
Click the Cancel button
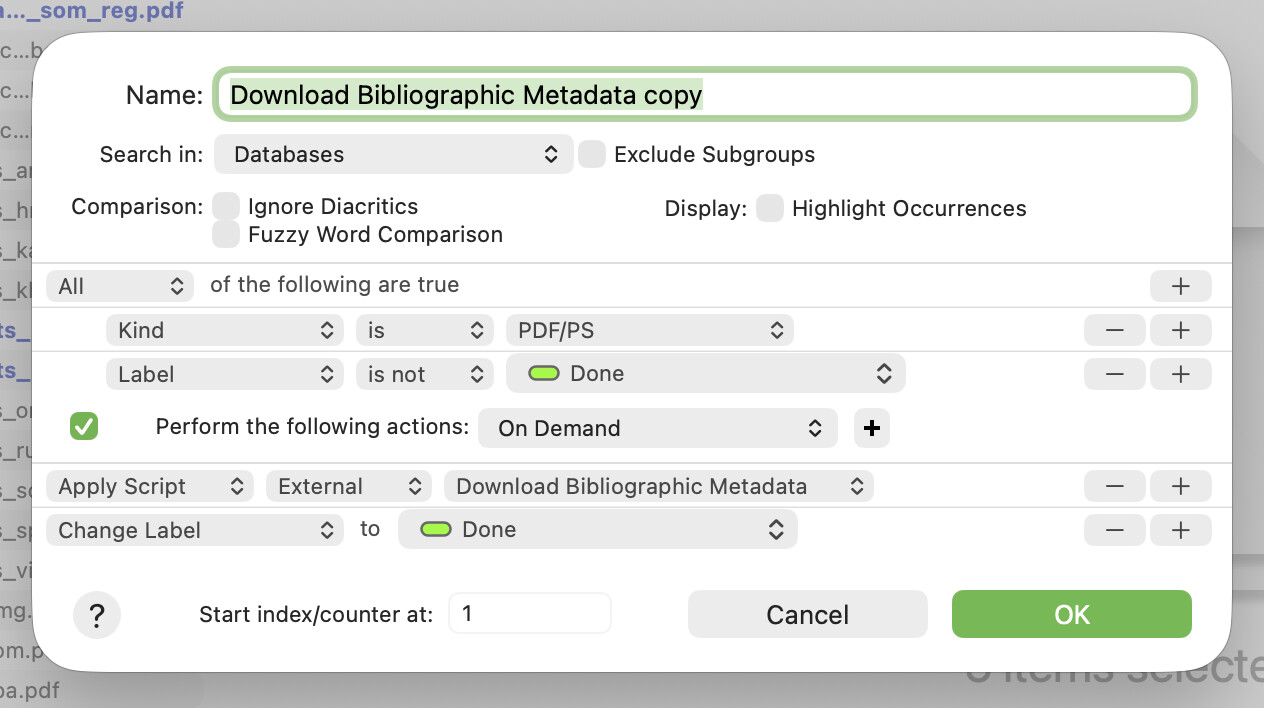807,614
